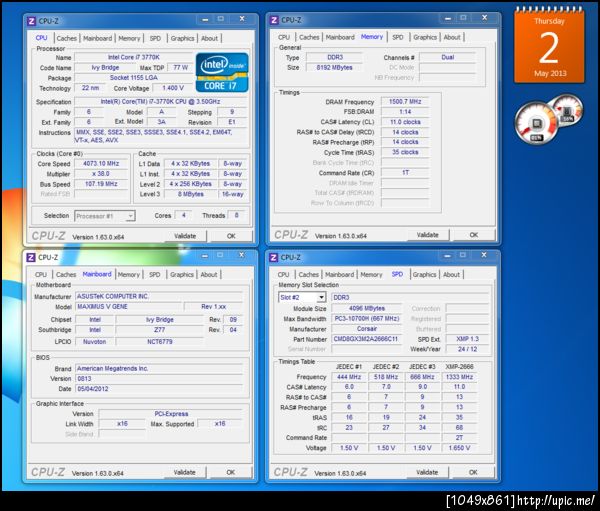Screen dimensions: 600x511
Task: Click the Specification field with i7-3770K CPU @ 3.50GHz
Action: (x=160, y=102)
